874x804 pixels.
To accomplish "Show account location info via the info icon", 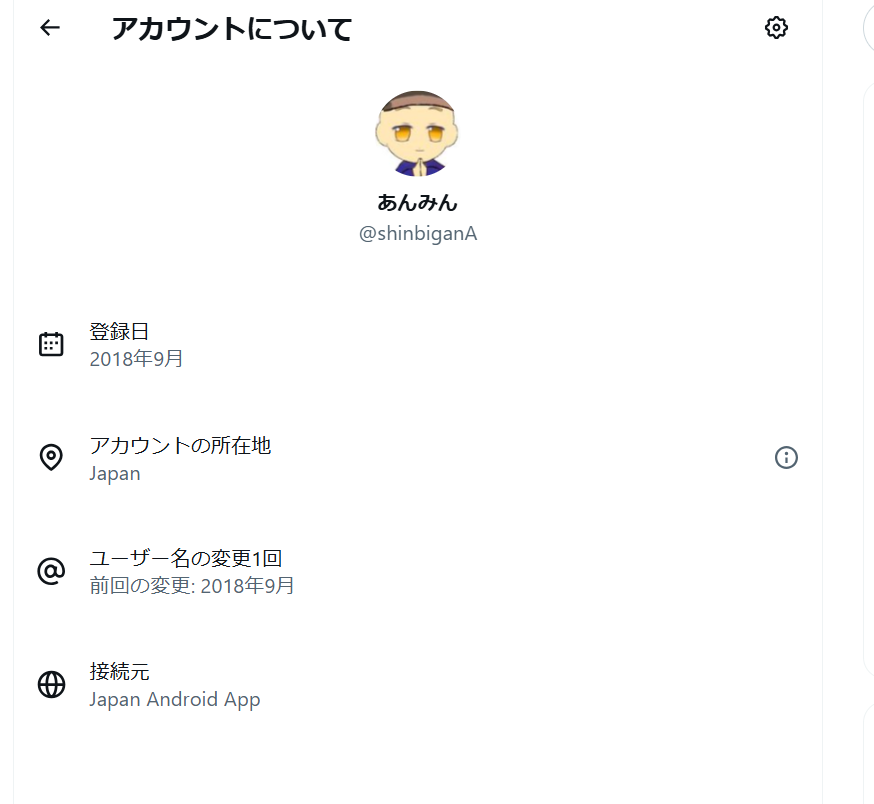I will click(x=786, y=457).
